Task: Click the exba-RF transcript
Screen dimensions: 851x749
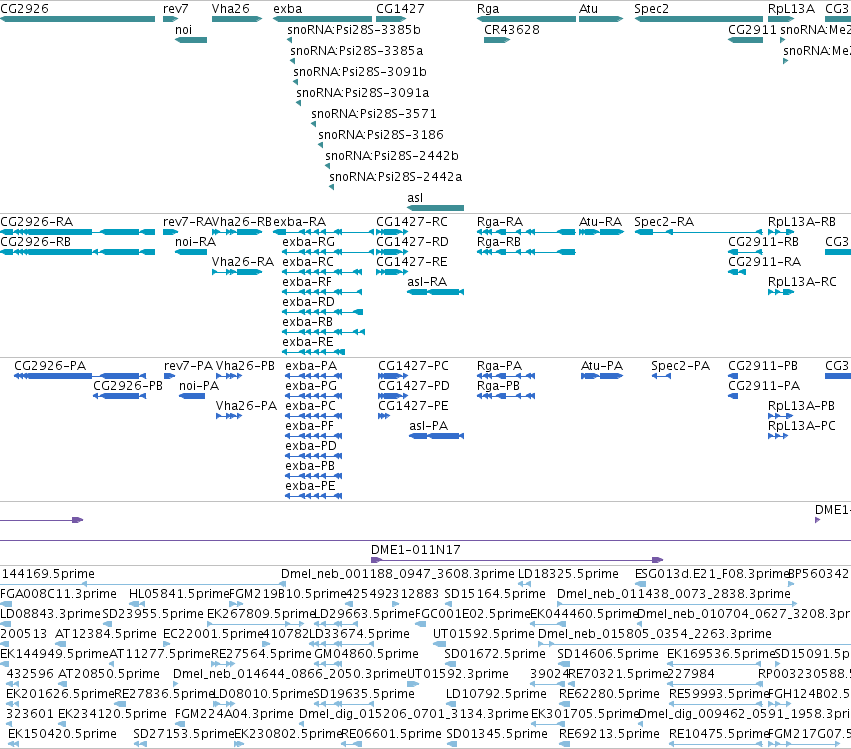Action: point(322,292)
